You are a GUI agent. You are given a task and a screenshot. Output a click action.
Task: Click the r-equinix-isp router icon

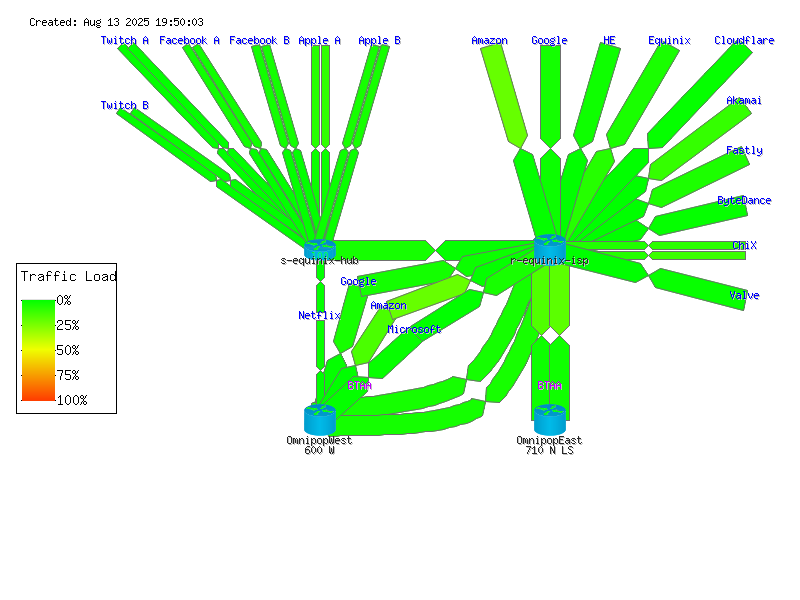[549, 249]
